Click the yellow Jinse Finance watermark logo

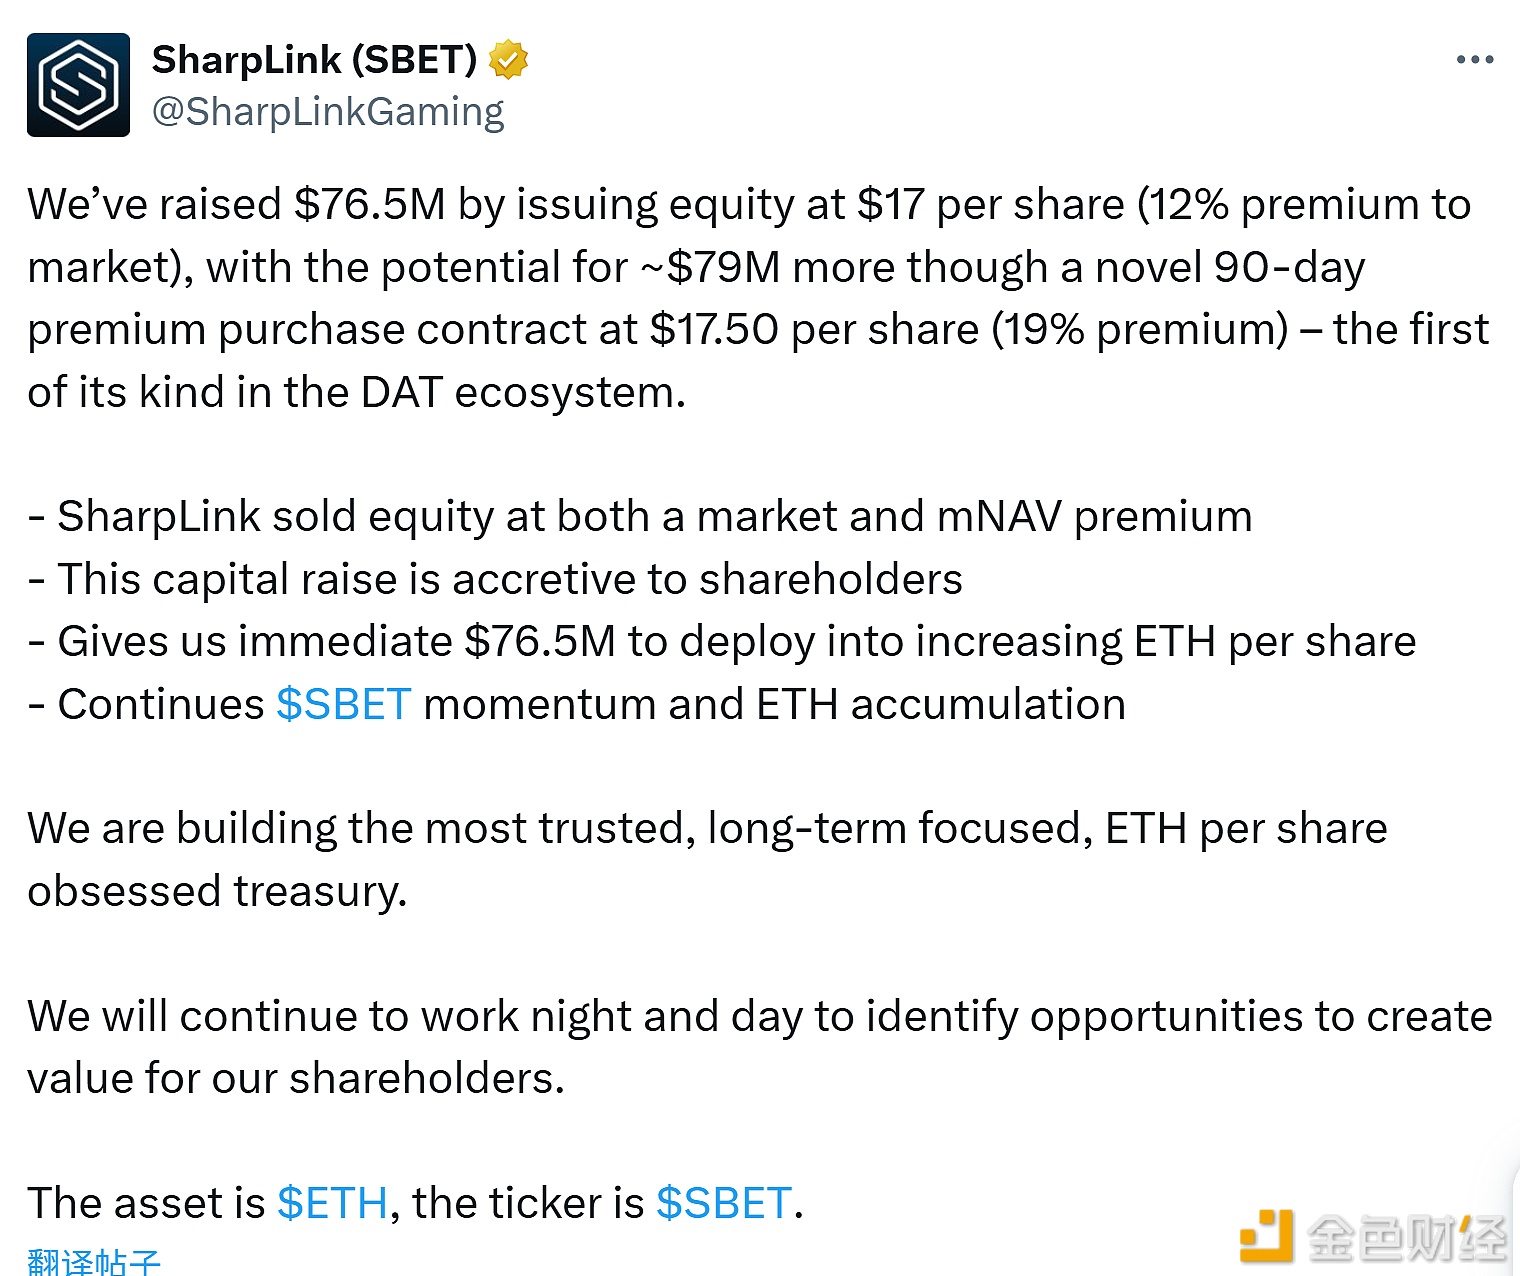tap(1265, 1237)
